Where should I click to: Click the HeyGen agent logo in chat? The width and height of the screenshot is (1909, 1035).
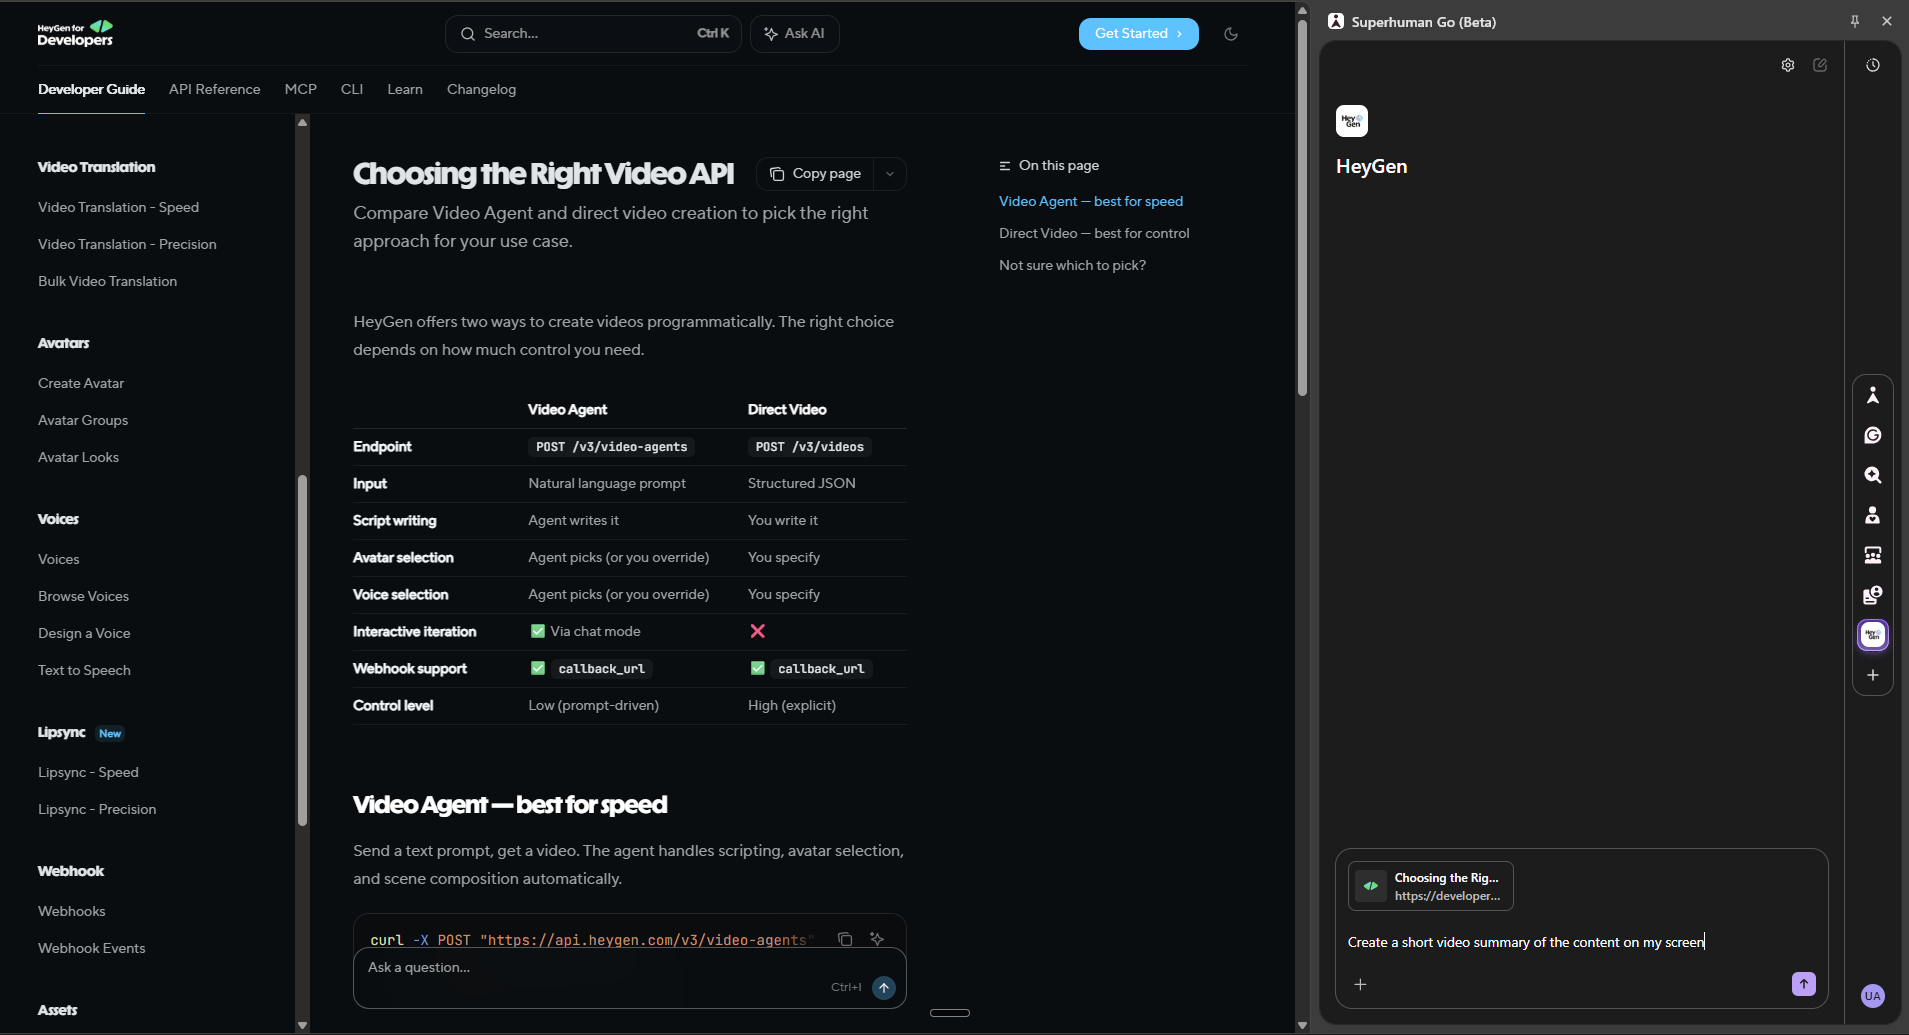pyautogui.click(x=1352, y=121)
